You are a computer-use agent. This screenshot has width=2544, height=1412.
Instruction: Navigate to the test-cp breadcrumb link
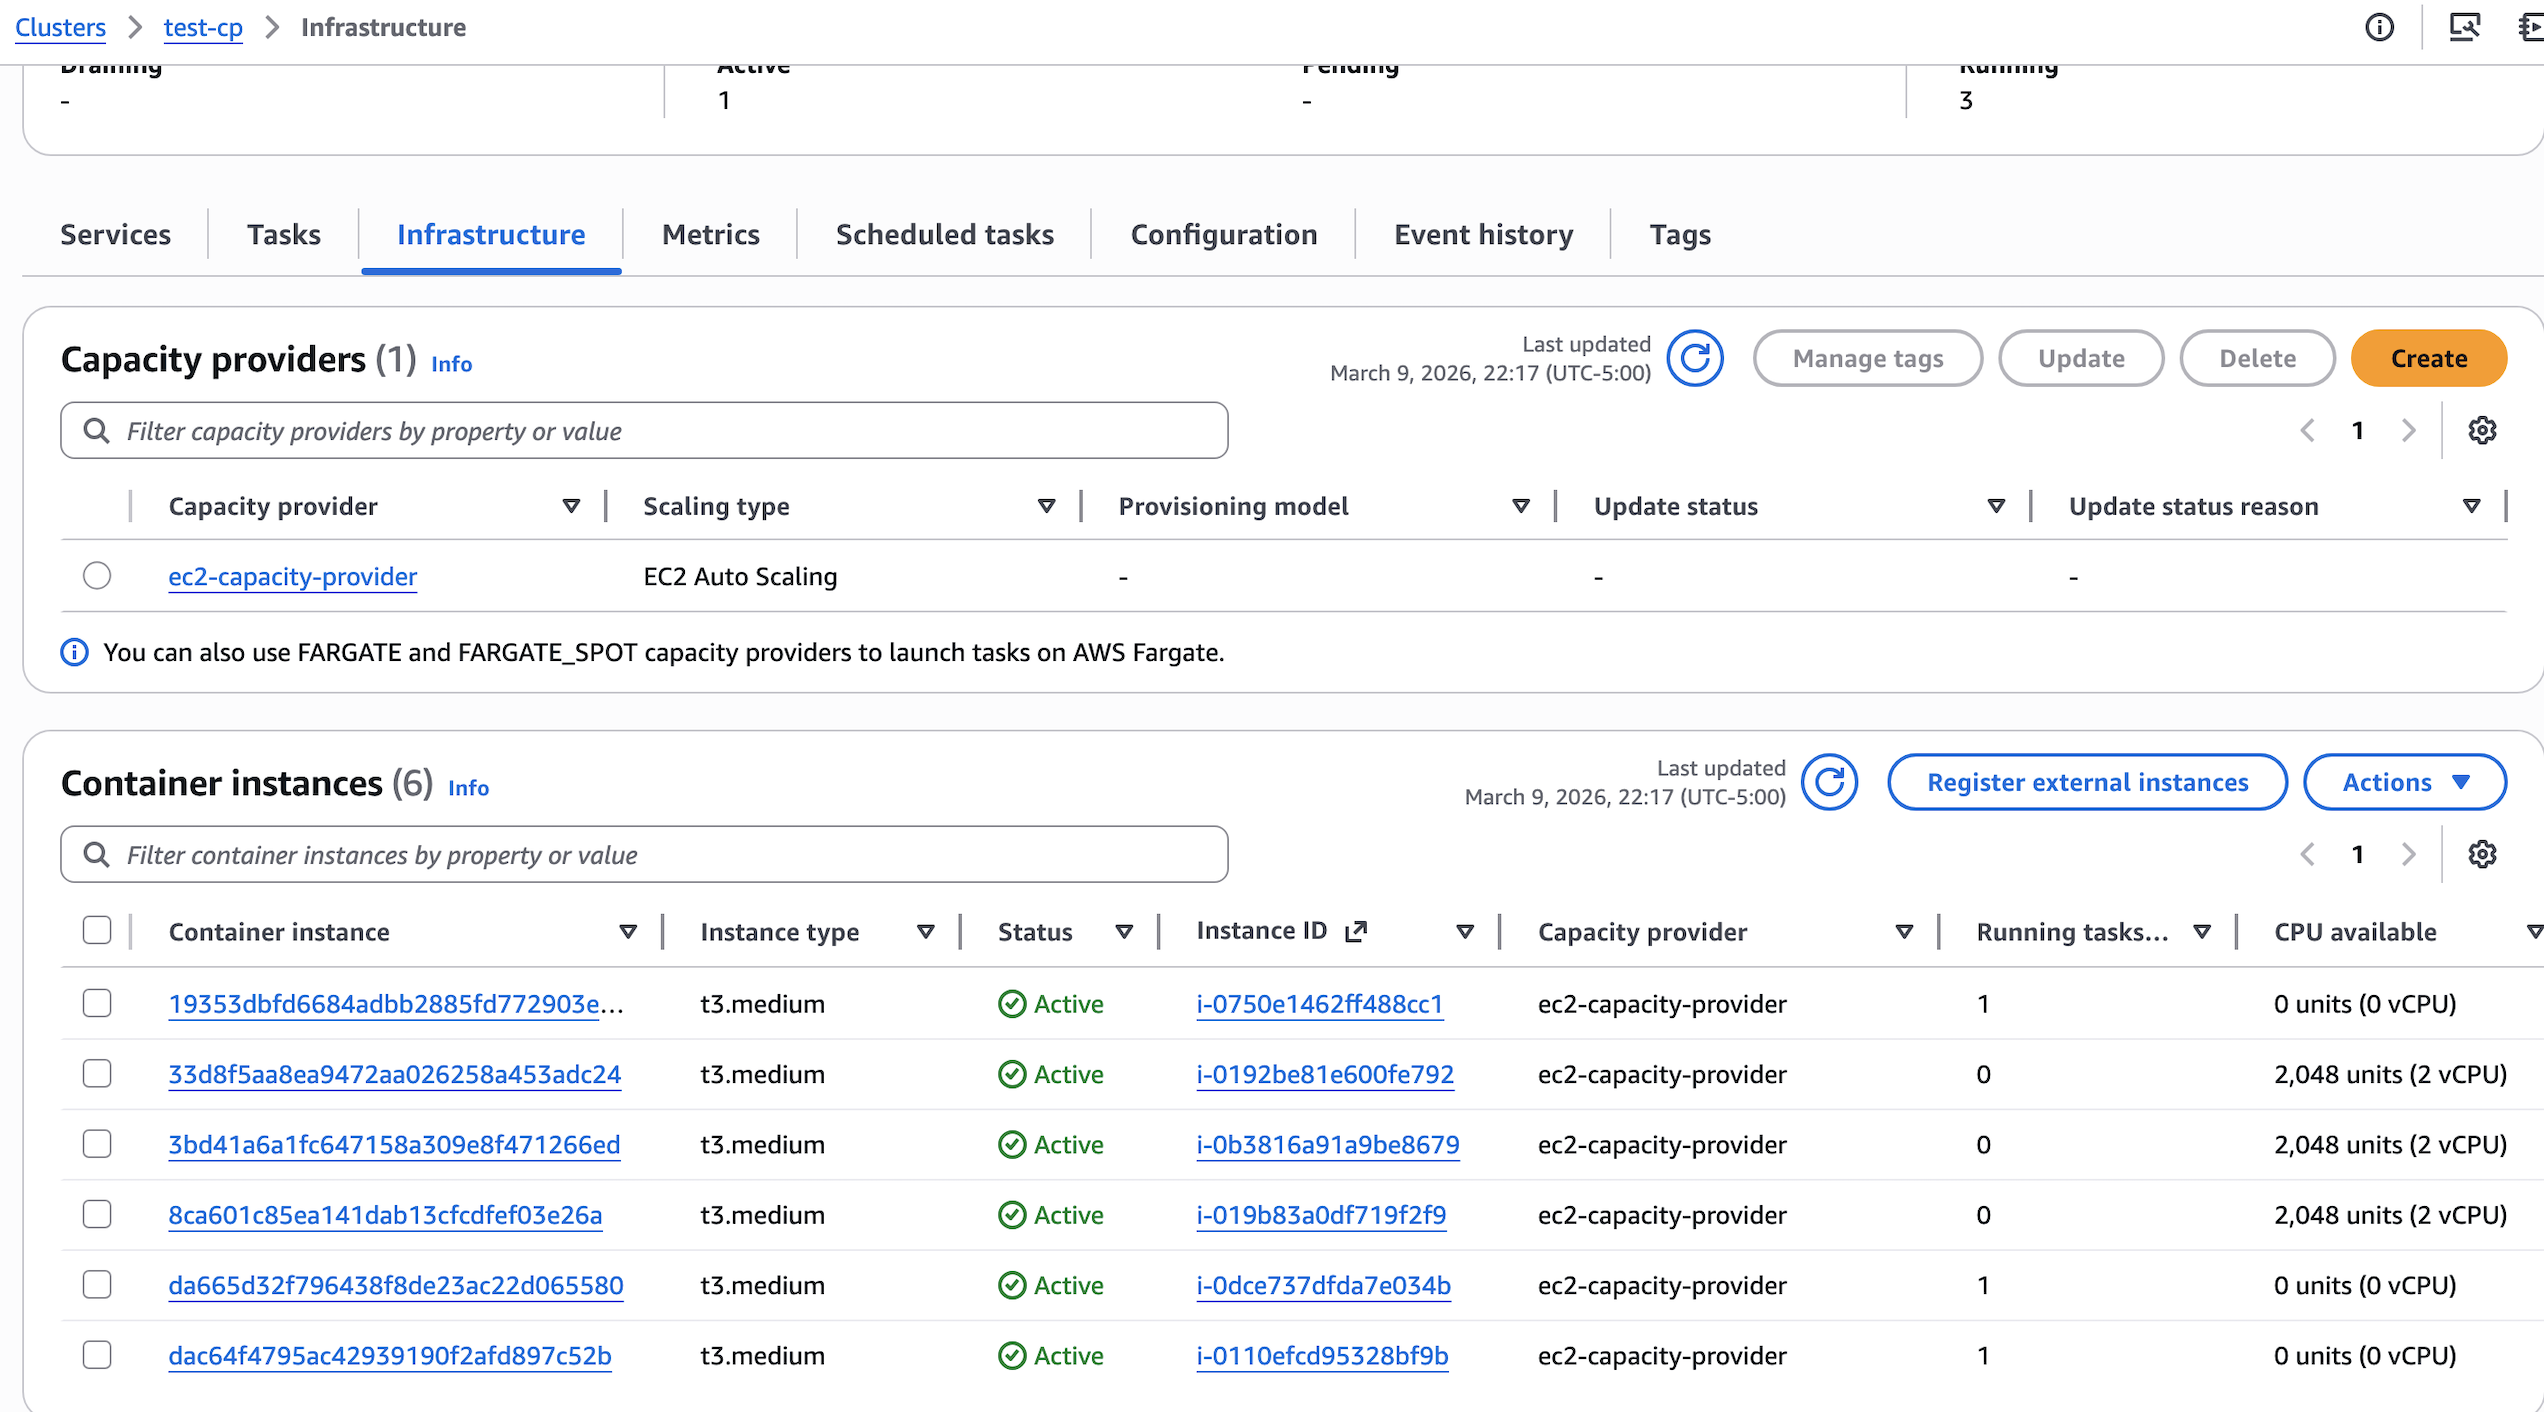pyautogui.click(x=203, y=27)
